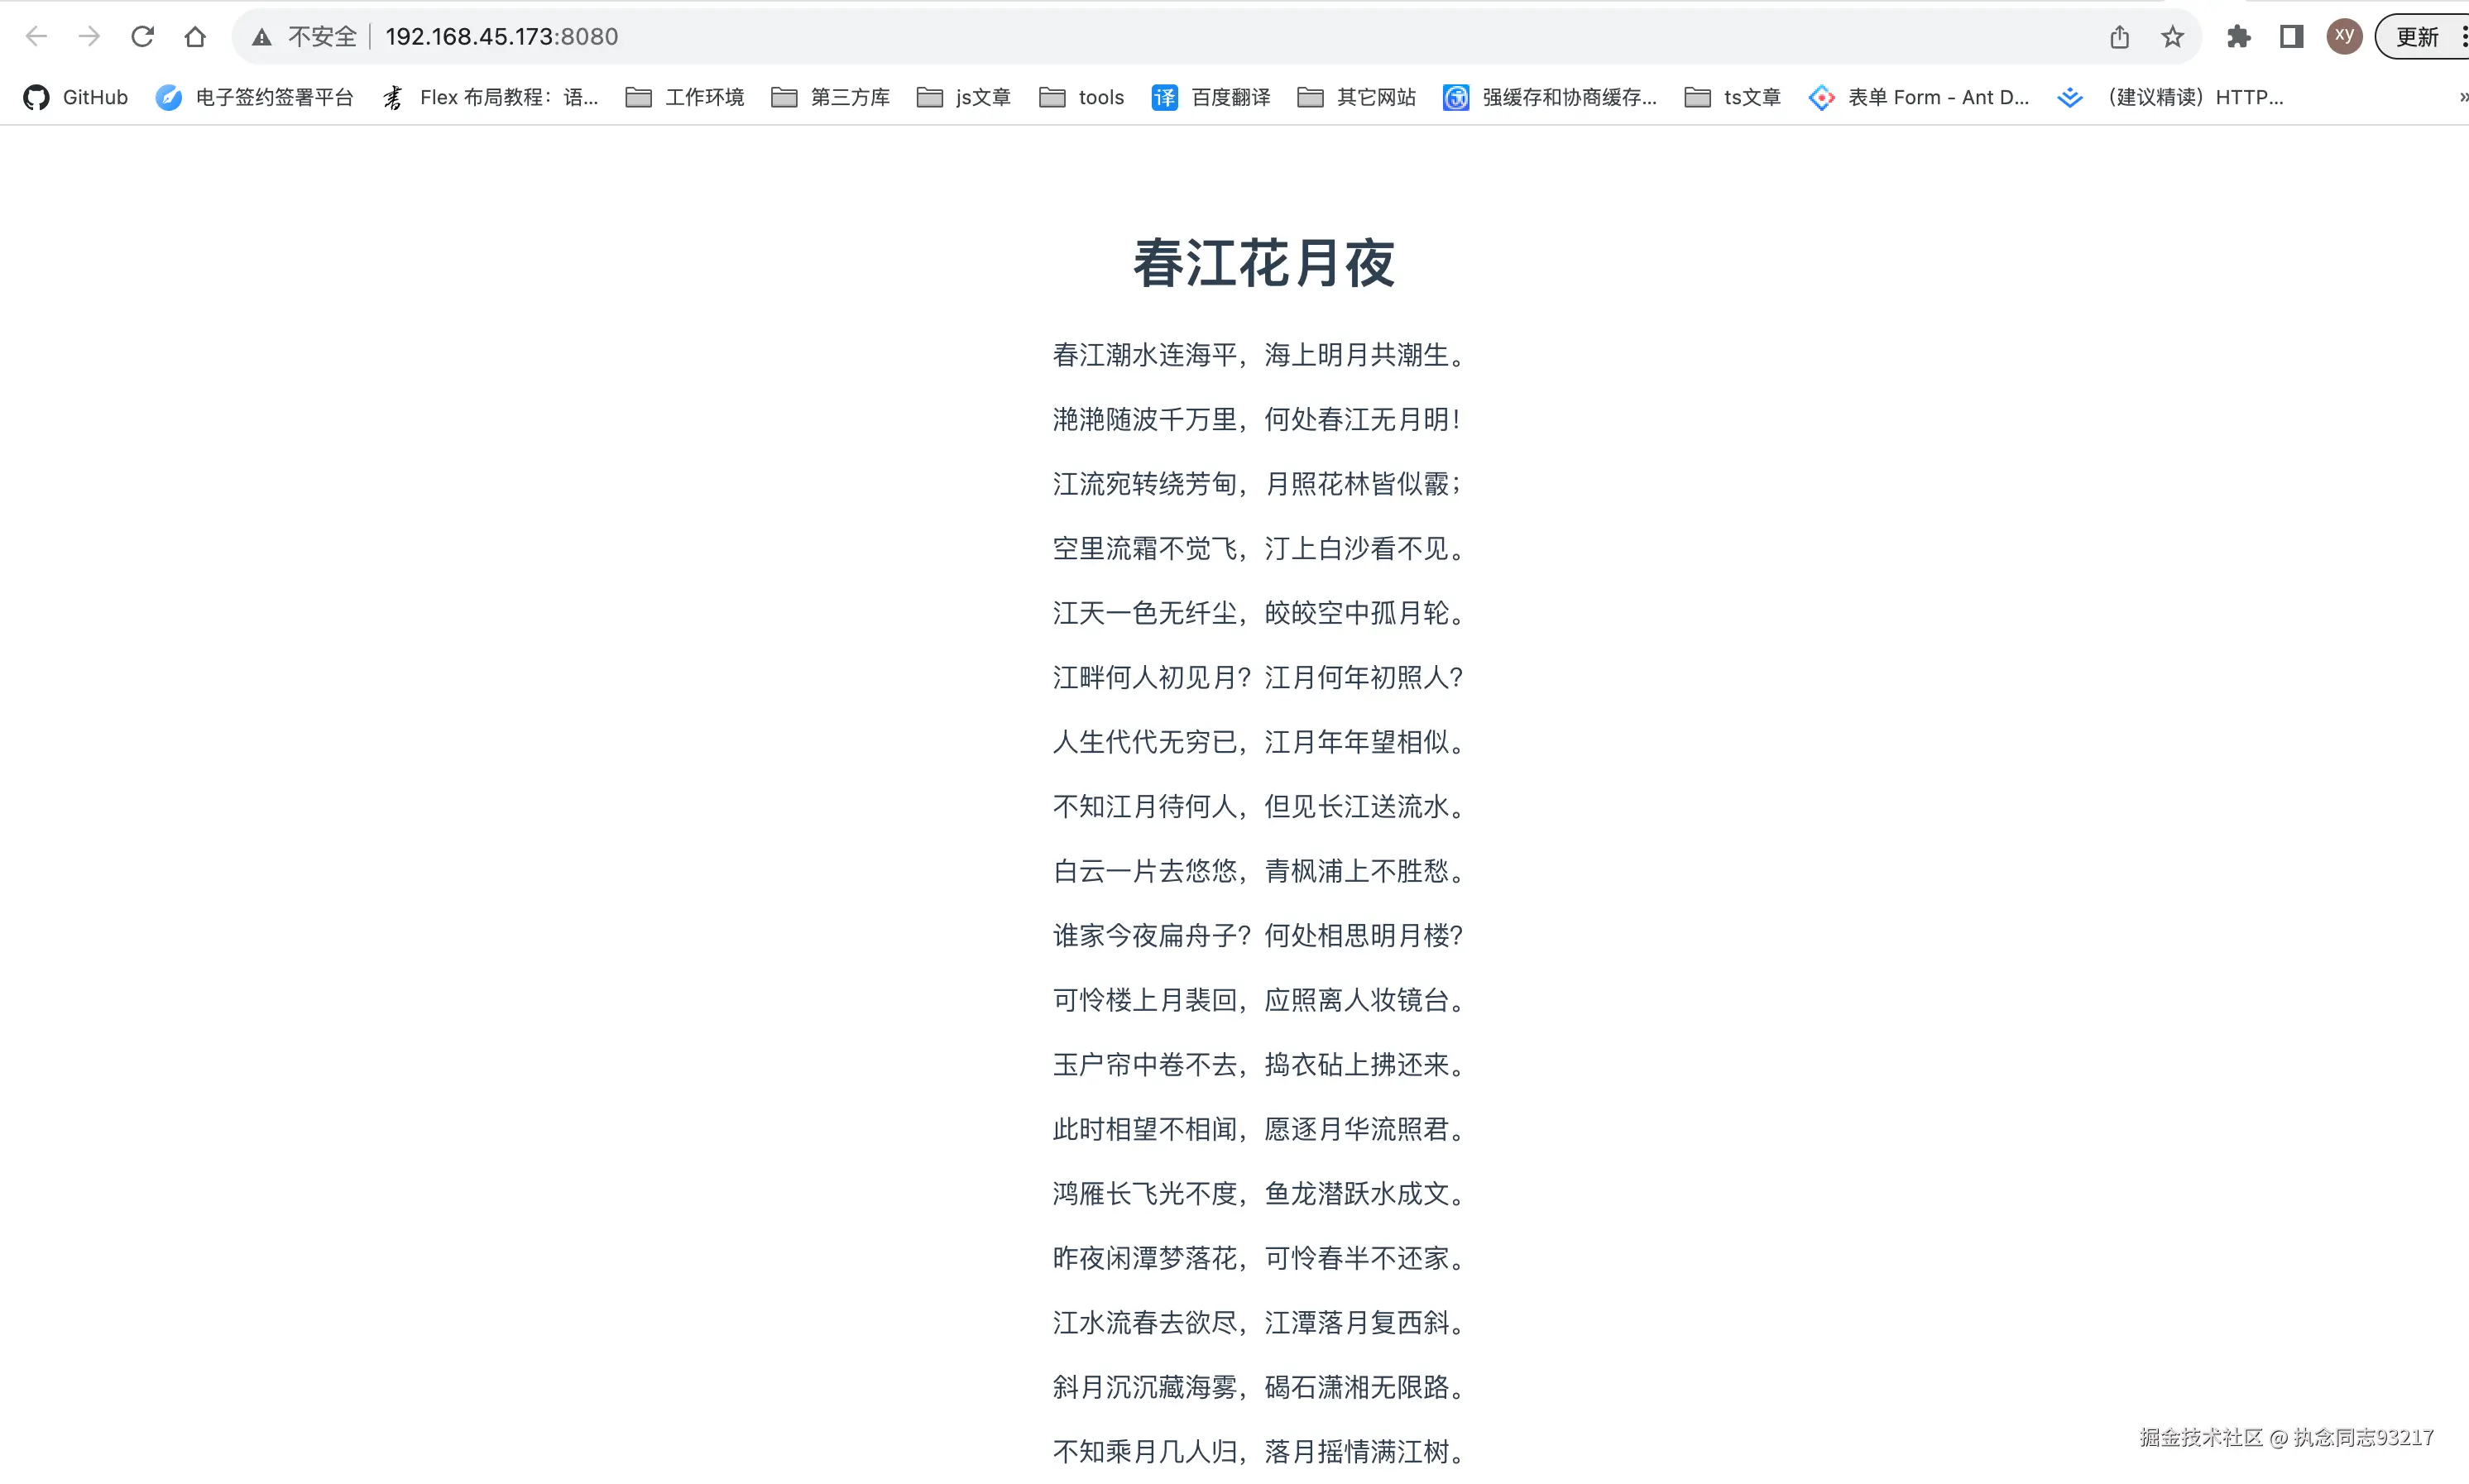Click the home page icon
Image resolution: width=2469 pixels, height=1484 pixels.
tap(195, 37)
